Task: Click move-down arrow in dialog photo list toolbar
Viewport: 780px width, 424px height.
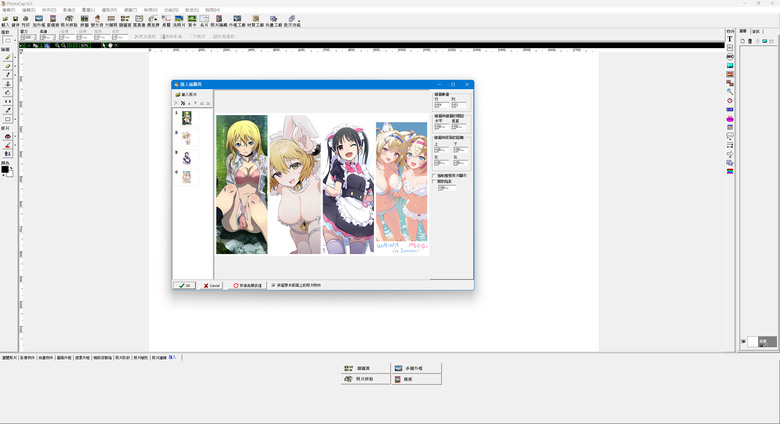Action: click(x=195, y=103)
